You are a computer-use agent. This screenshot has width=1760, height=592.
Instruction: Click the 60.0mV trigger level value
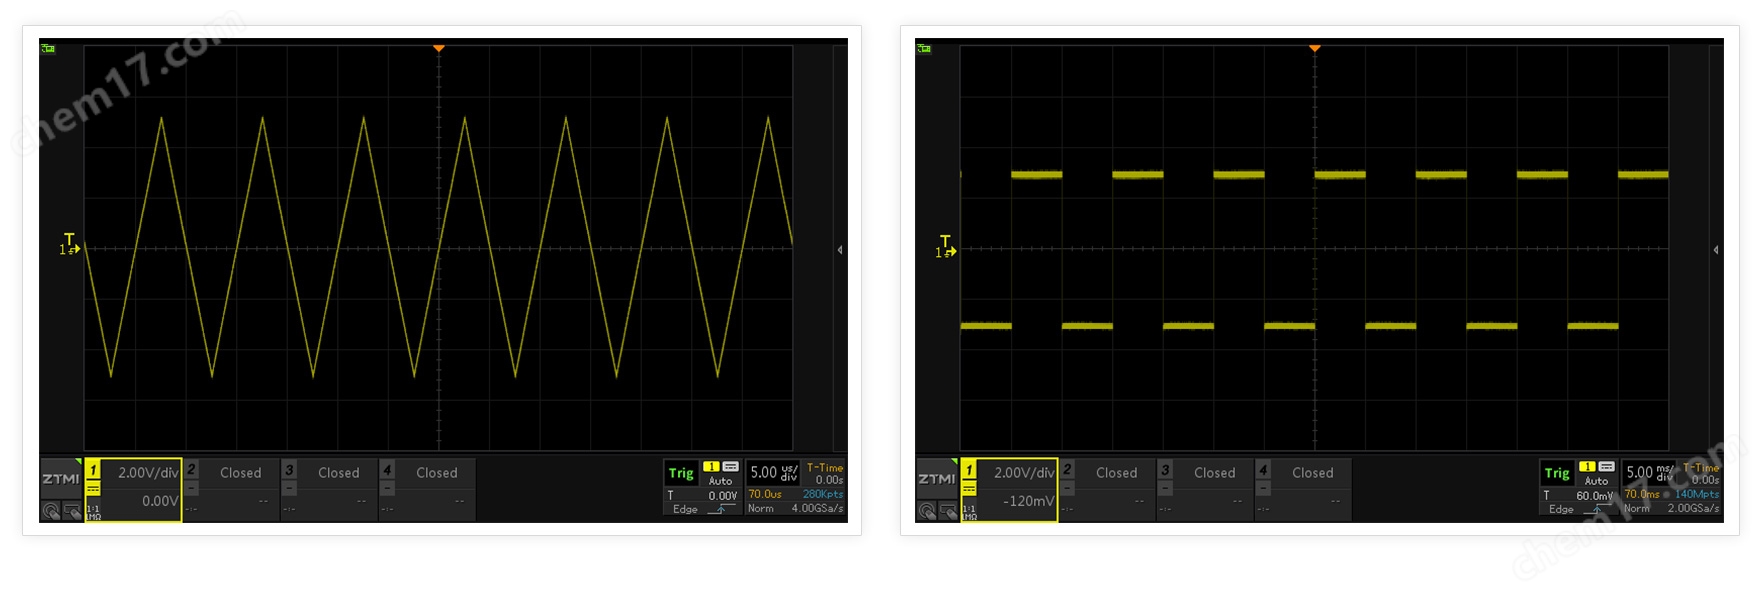point(1594,495)
